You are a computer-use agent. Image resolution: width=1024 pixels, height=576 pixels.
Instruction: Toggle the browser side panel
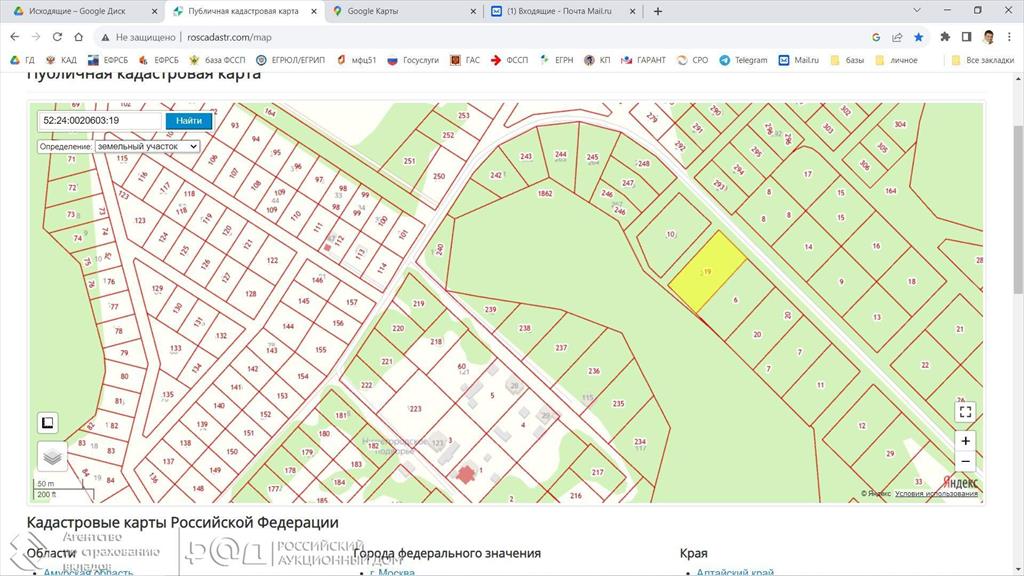(966, 37)
